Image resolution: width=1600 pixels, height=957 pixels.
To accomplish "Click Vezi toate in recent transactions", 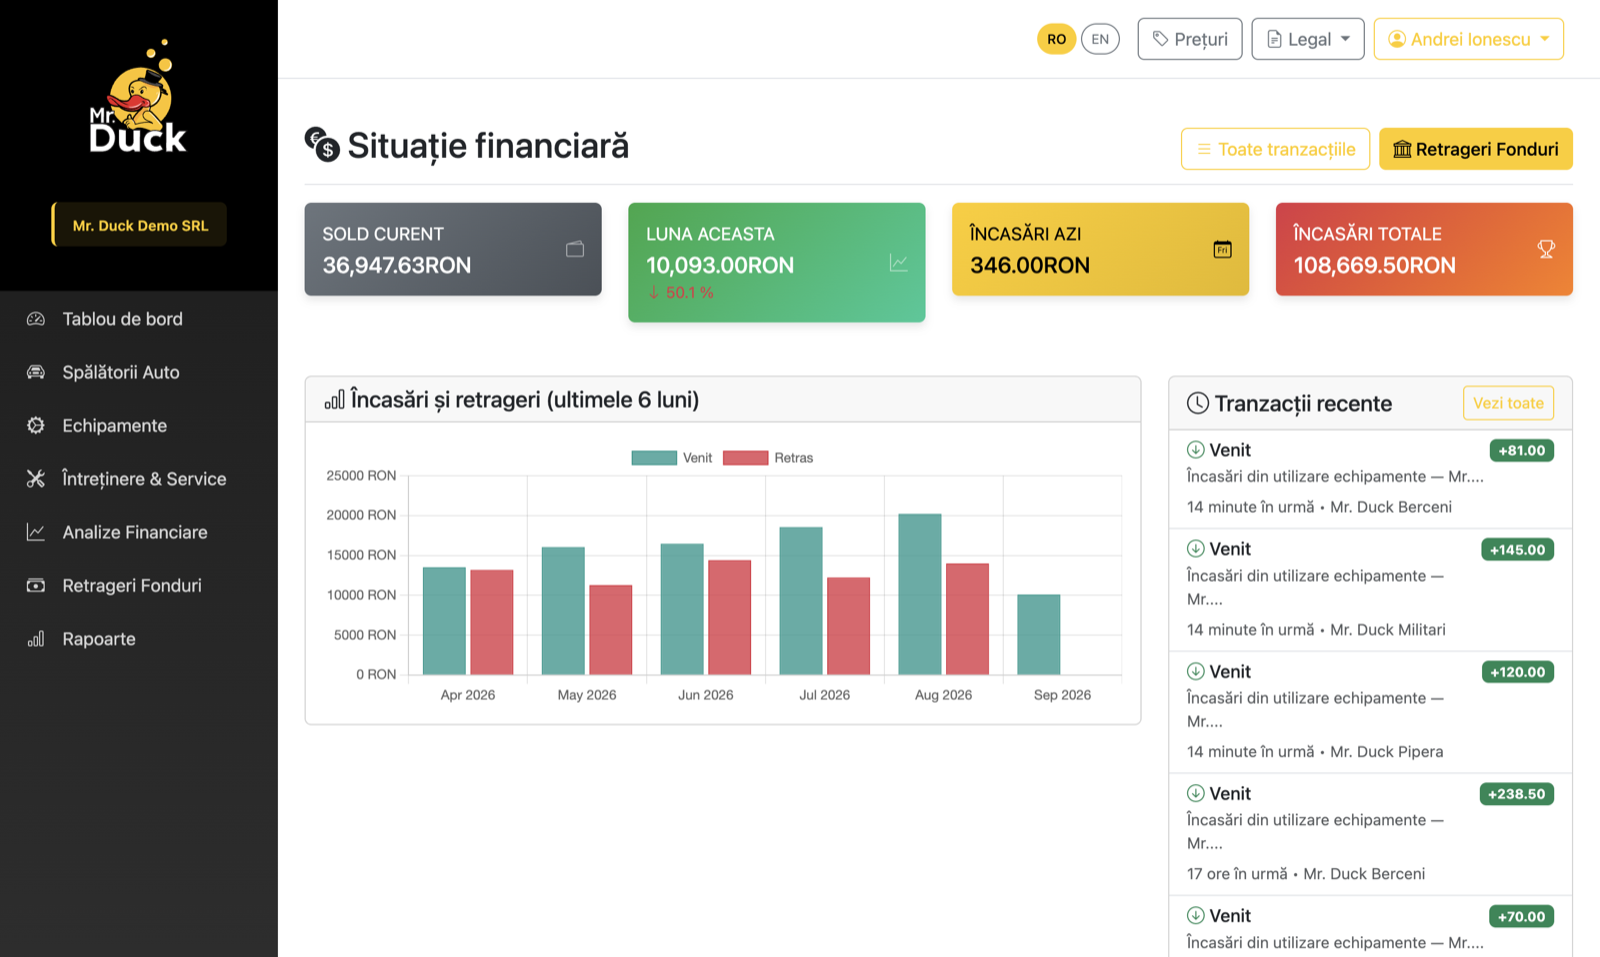I will 1508,403.
